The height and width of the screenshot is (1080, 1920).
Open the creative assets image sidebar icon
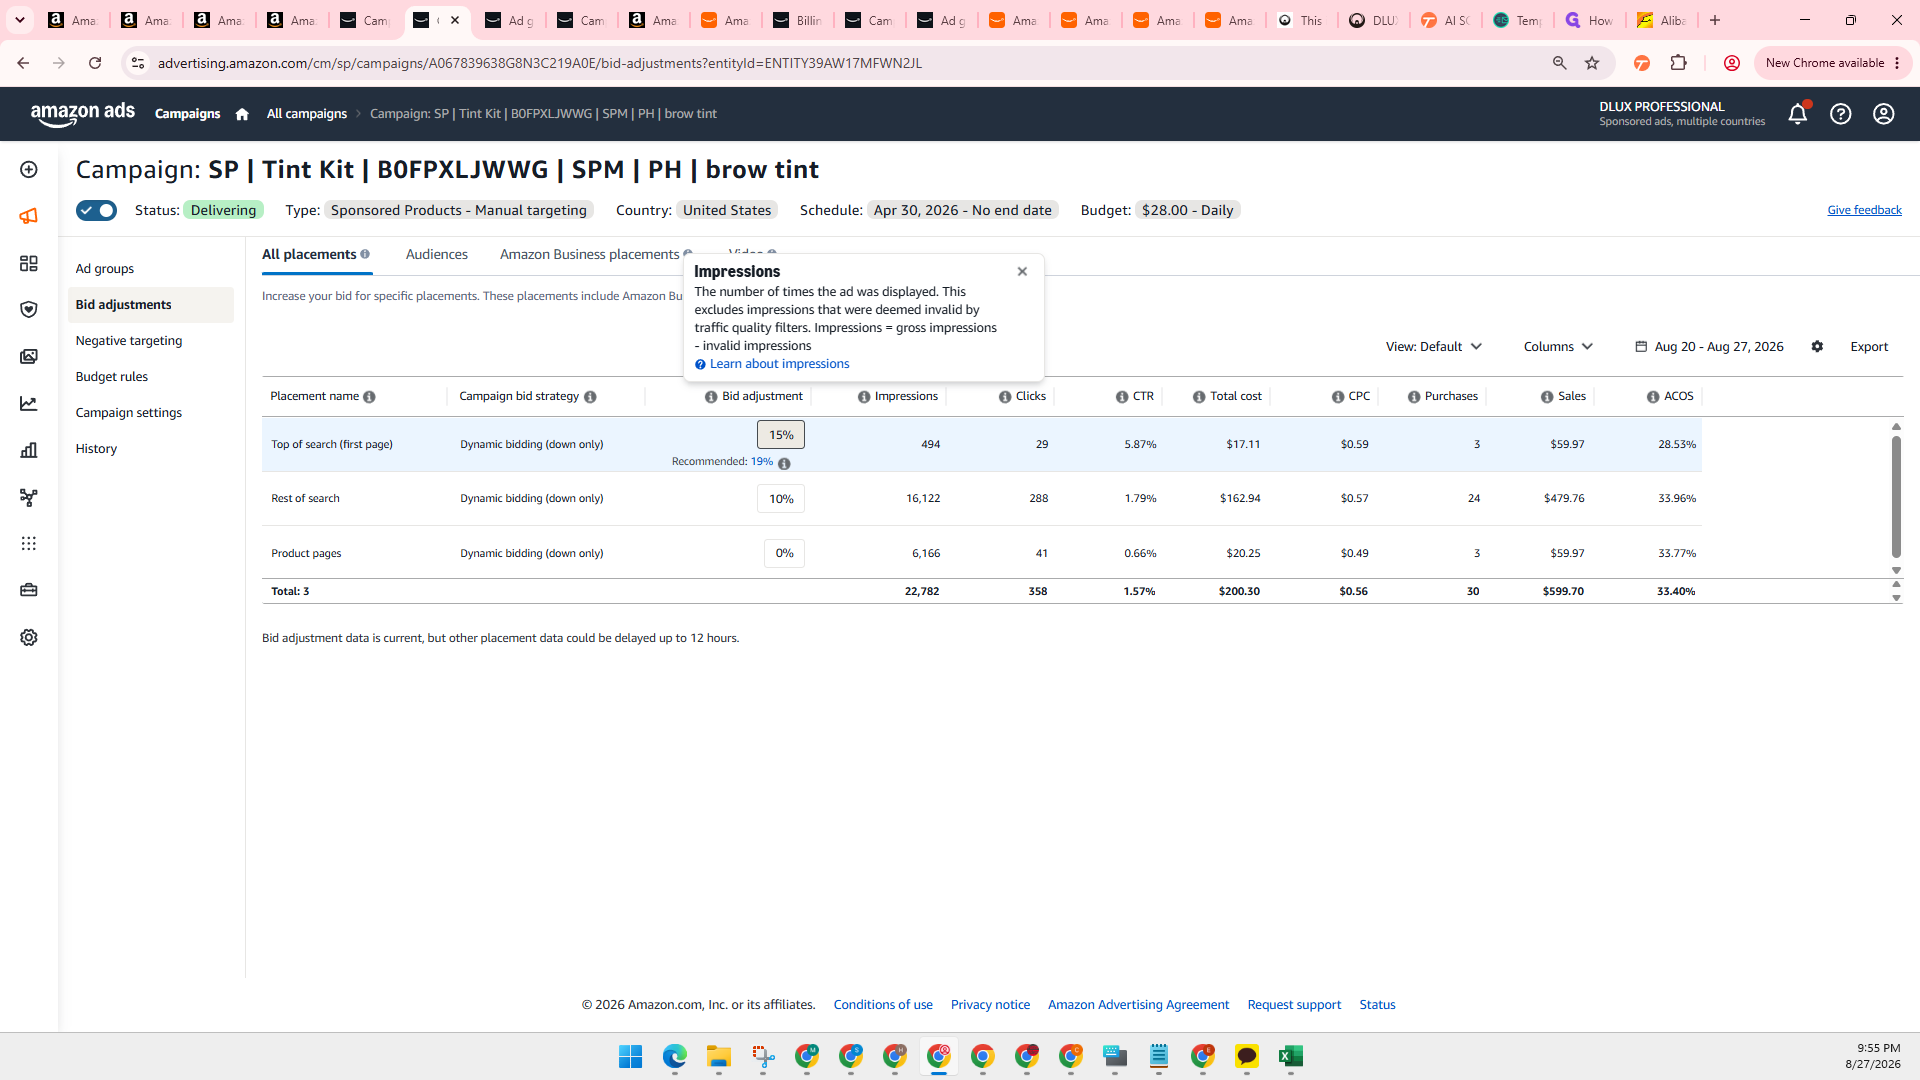pyautogui.click(x=29, y=357)
